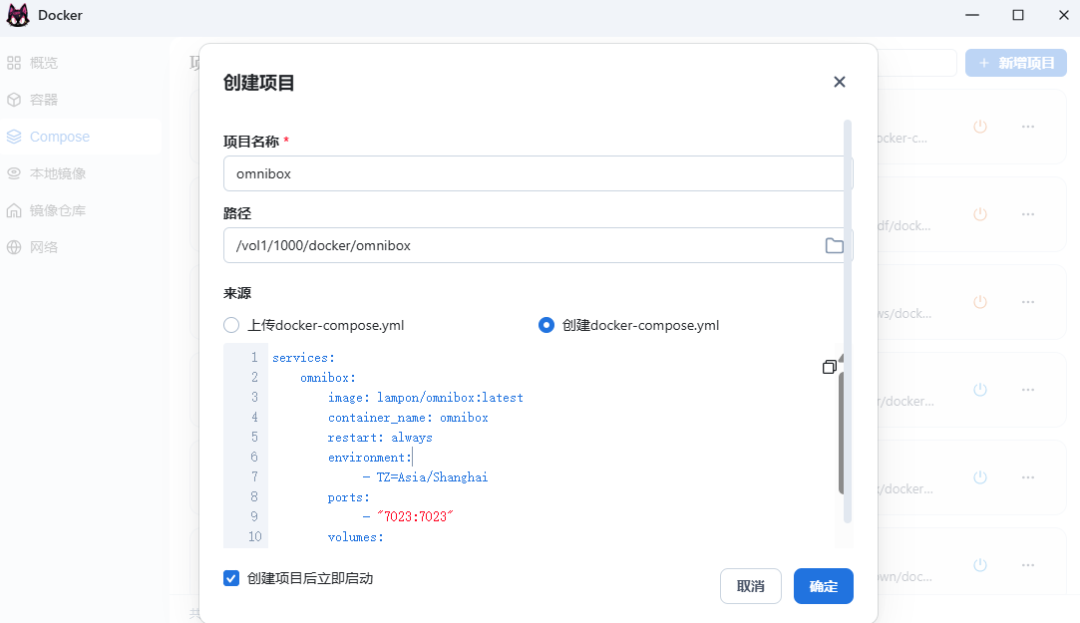Click the copy icon on the YAML editor
Viewport: 1080px width, 623px height.
click(829, 366)
